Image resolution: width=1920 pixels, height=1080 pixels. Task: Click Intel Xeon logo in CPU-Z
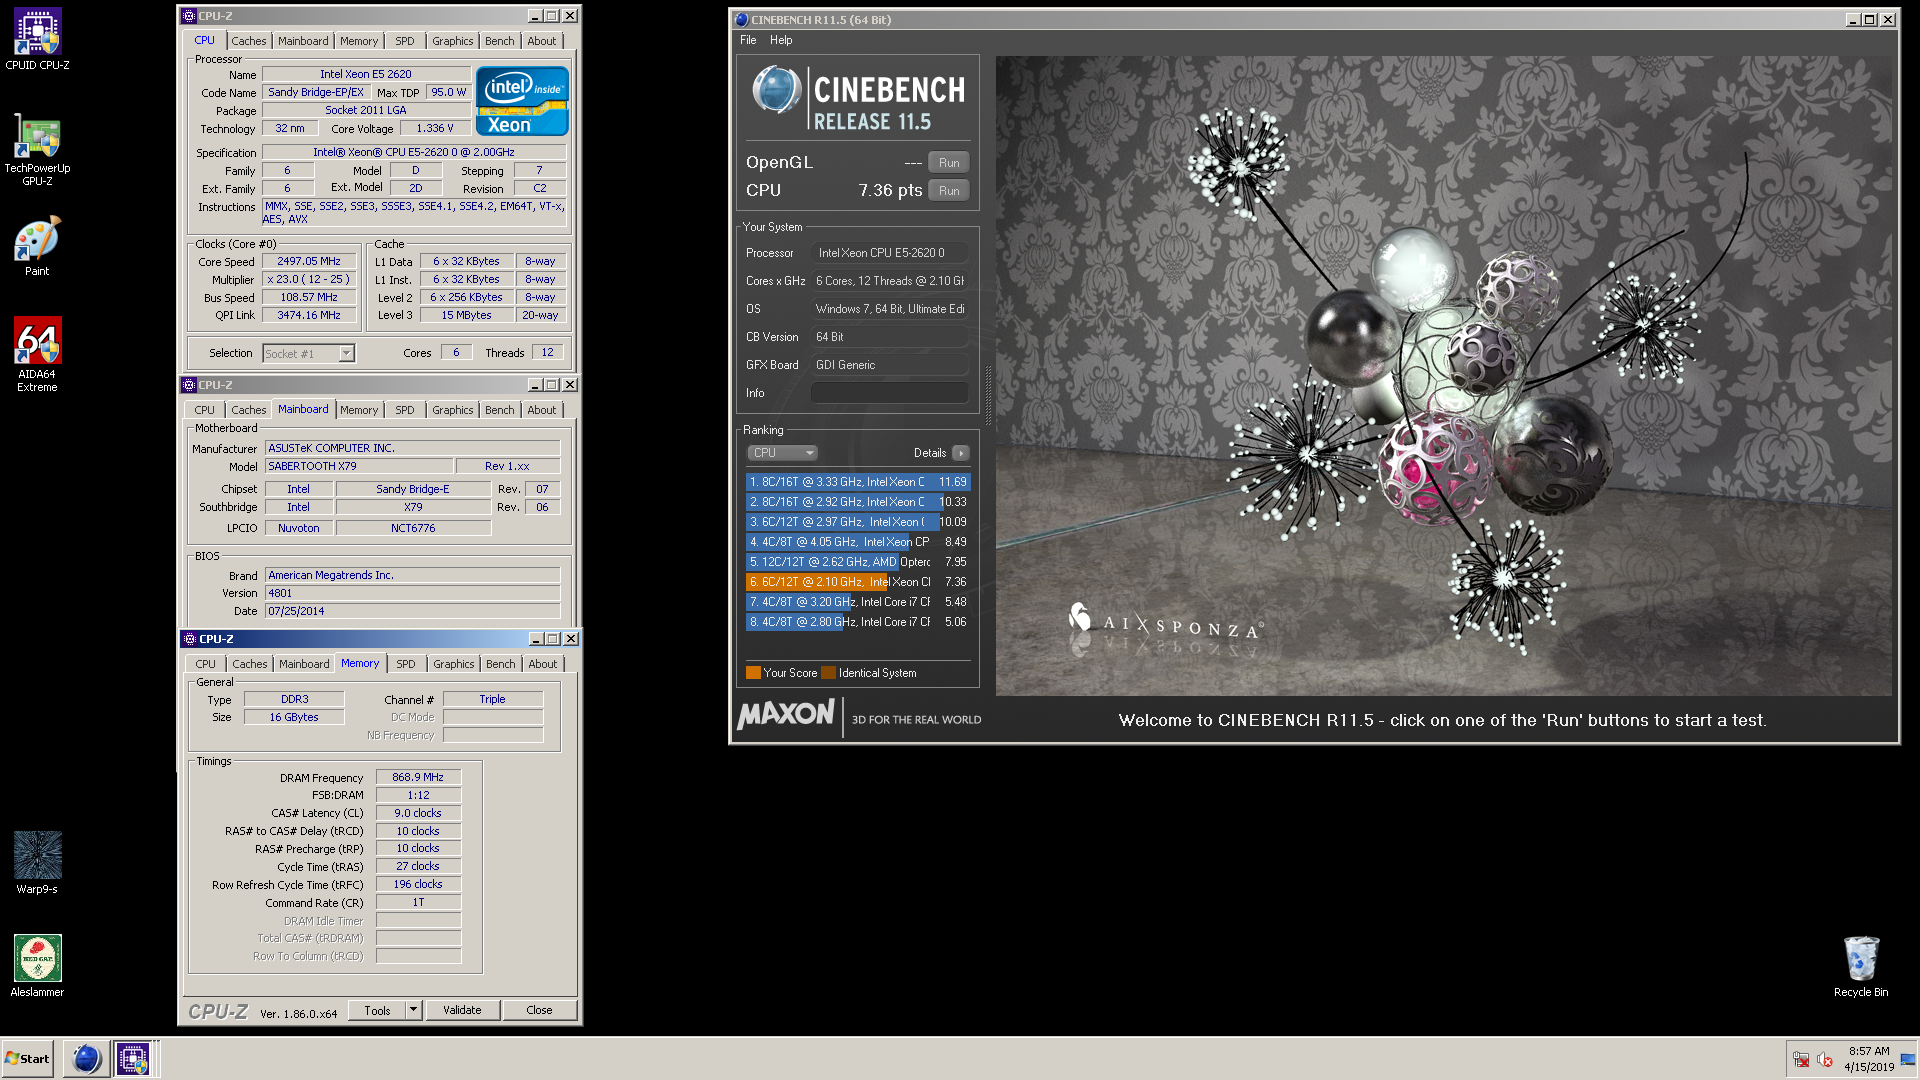pos(522,101)
